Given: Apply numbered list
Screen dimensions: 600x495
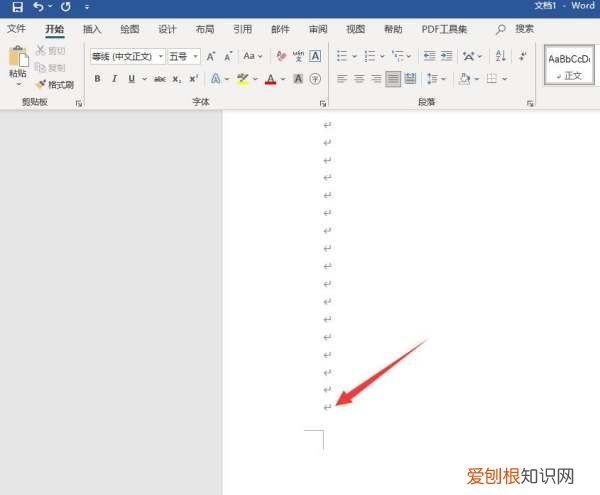Looking at the screenshot, I should [370, 56].
